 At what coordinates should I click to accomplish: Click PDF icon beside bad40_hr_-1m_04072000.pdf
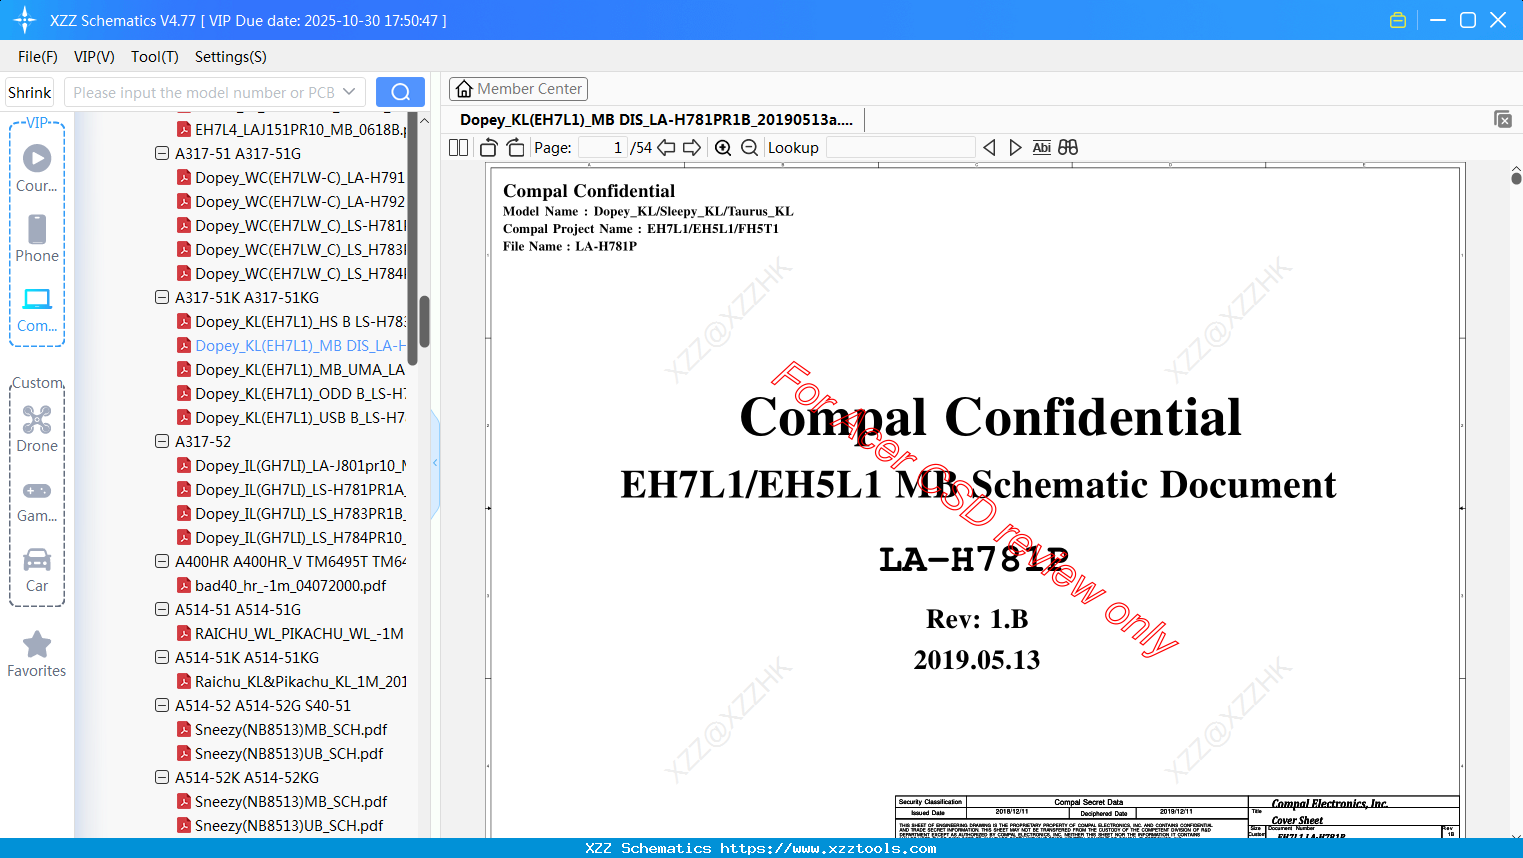click(x=184, y=586)
